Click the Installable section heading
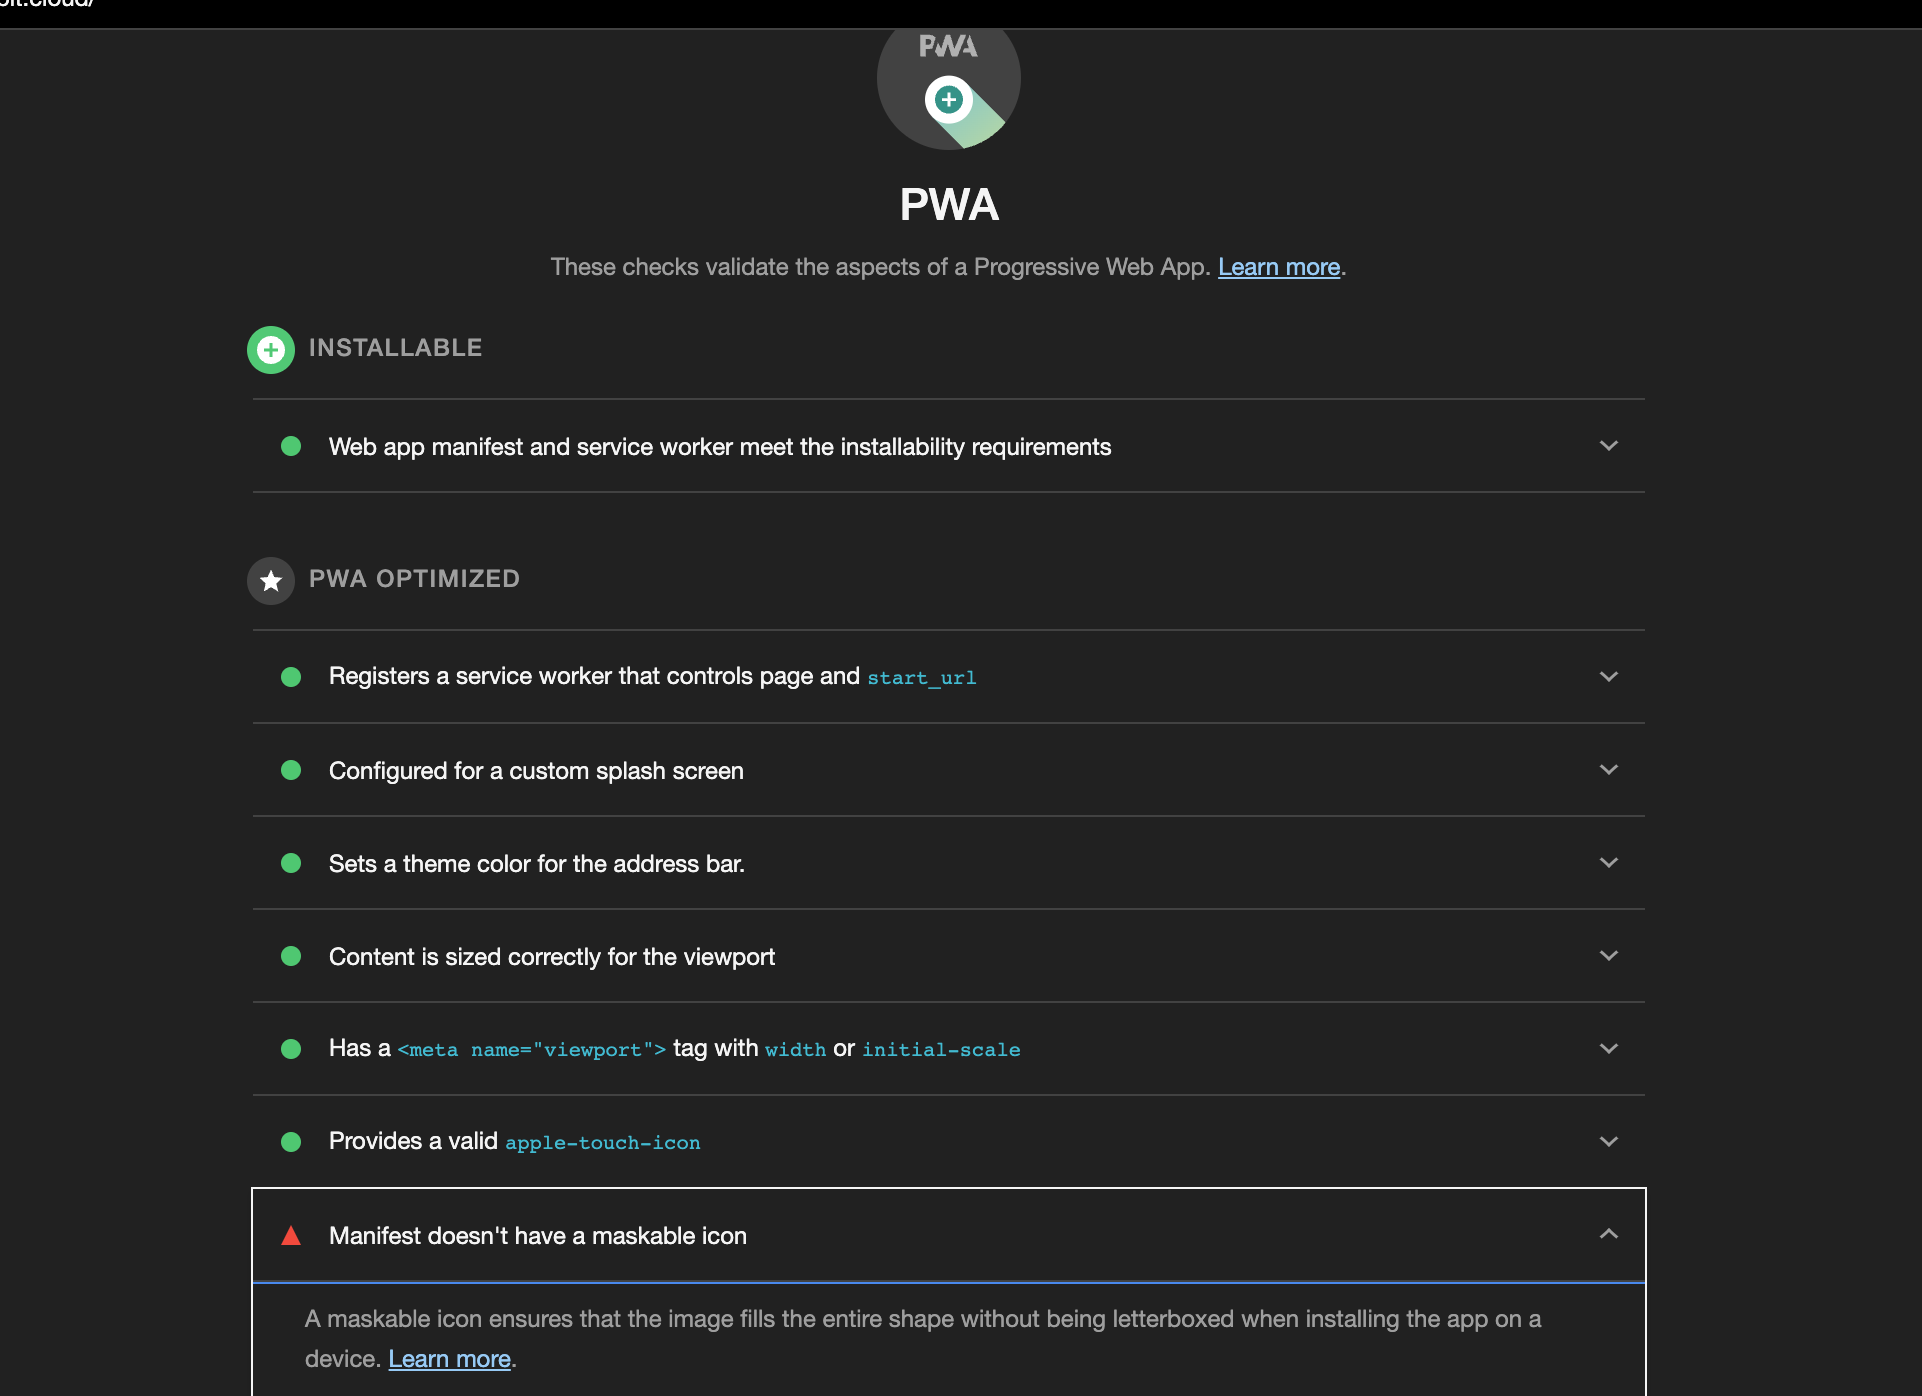The height and width of the screenshot is (1396, 1922). (x=396, y=348)
